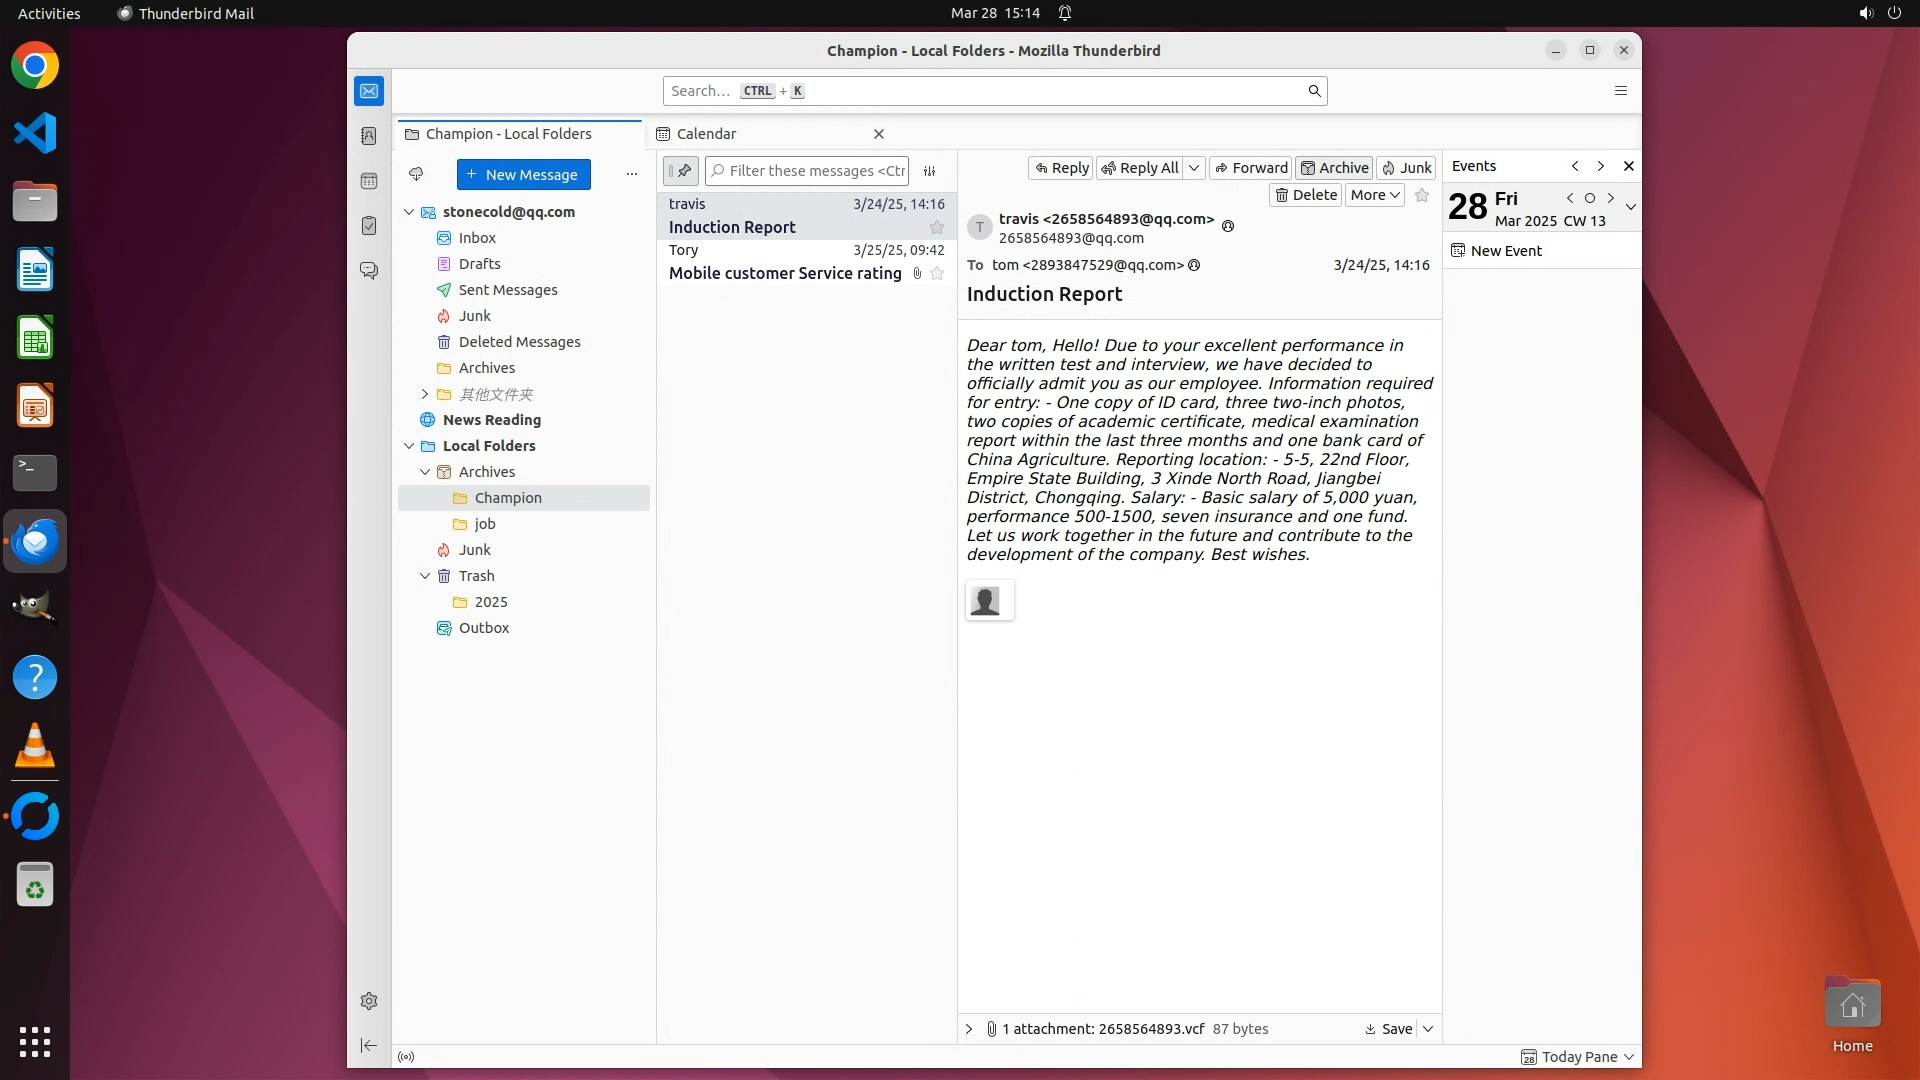This screenshot has height=1080, width=1920.
Task: Open Reply All dropdown arrow
Action: (x=1194, y=168)
